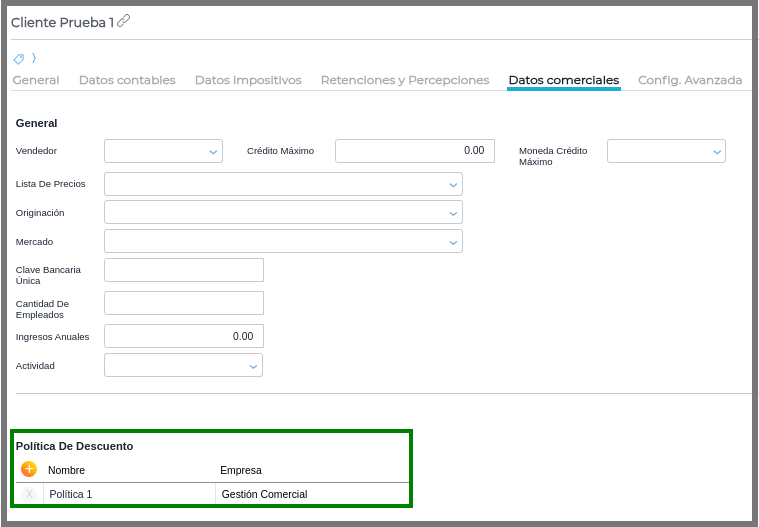The width and height of the screenshot is (759, 527).
Task: Switch to the Config. Avanzada tab
Action: (x=690, y=80)
